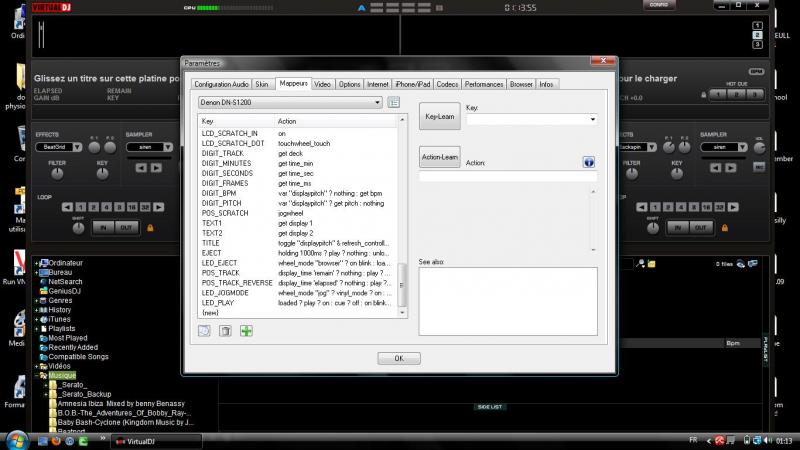Screen dimensions: 800x450
Task: Click the trash icon to delete the selected mapping
Action: (225, 331)
